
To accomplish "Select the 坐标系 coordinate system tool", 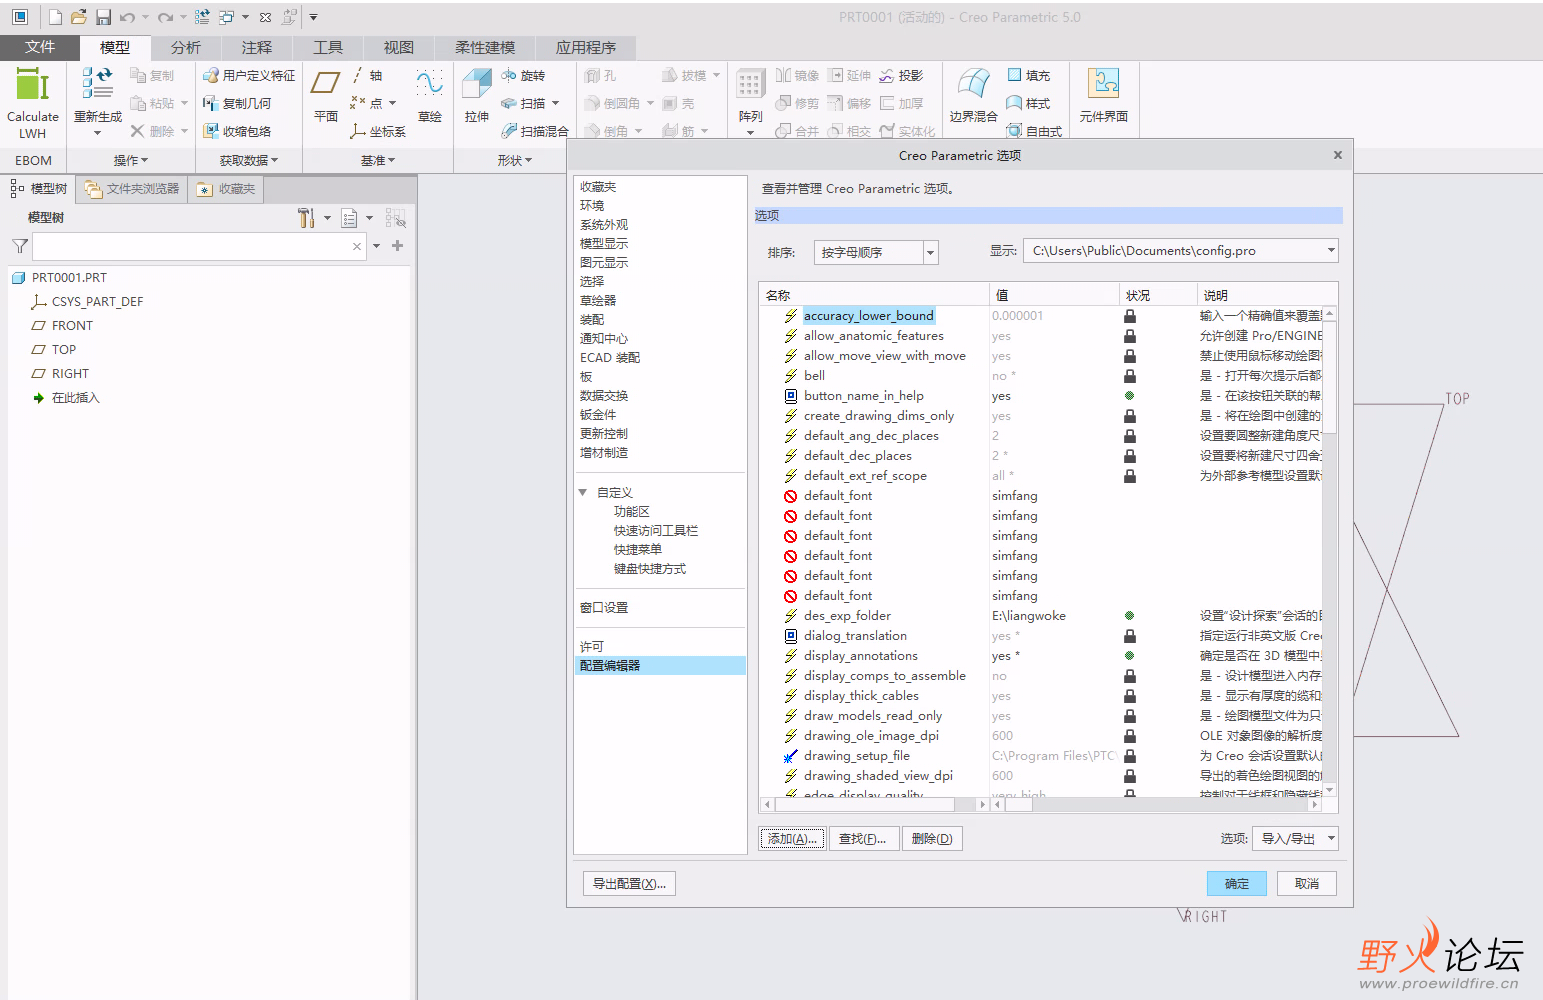I will pos(378,131).
